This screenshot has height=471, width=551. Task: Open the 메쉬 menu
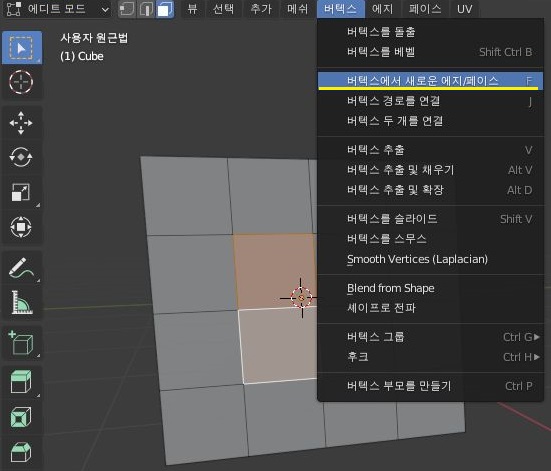pos(298,9)
